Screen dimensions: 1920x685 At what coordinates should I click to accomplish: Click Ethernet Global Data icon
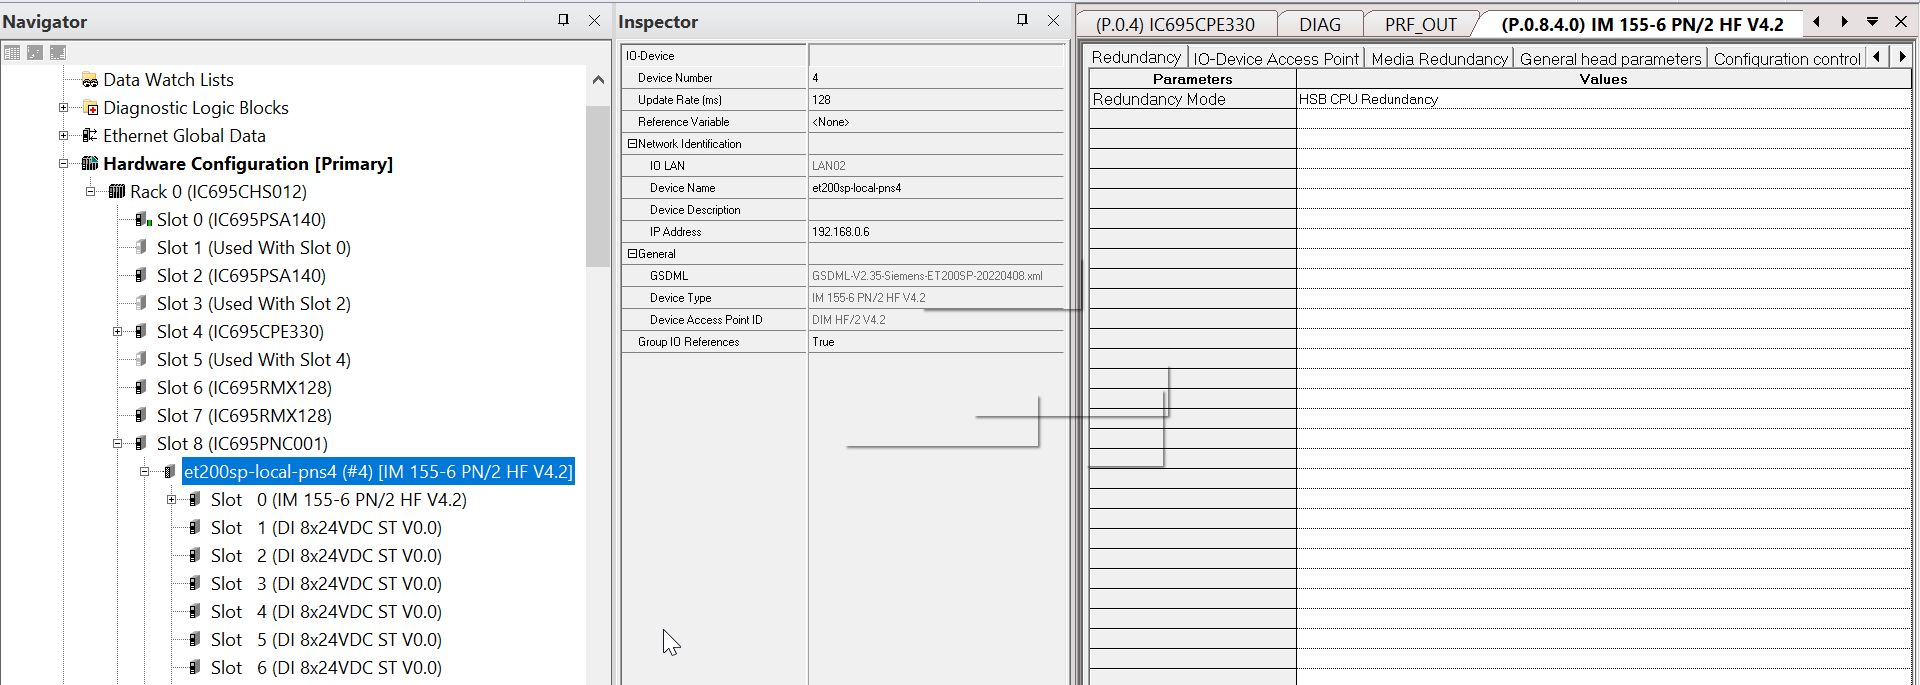pos(90,136)
